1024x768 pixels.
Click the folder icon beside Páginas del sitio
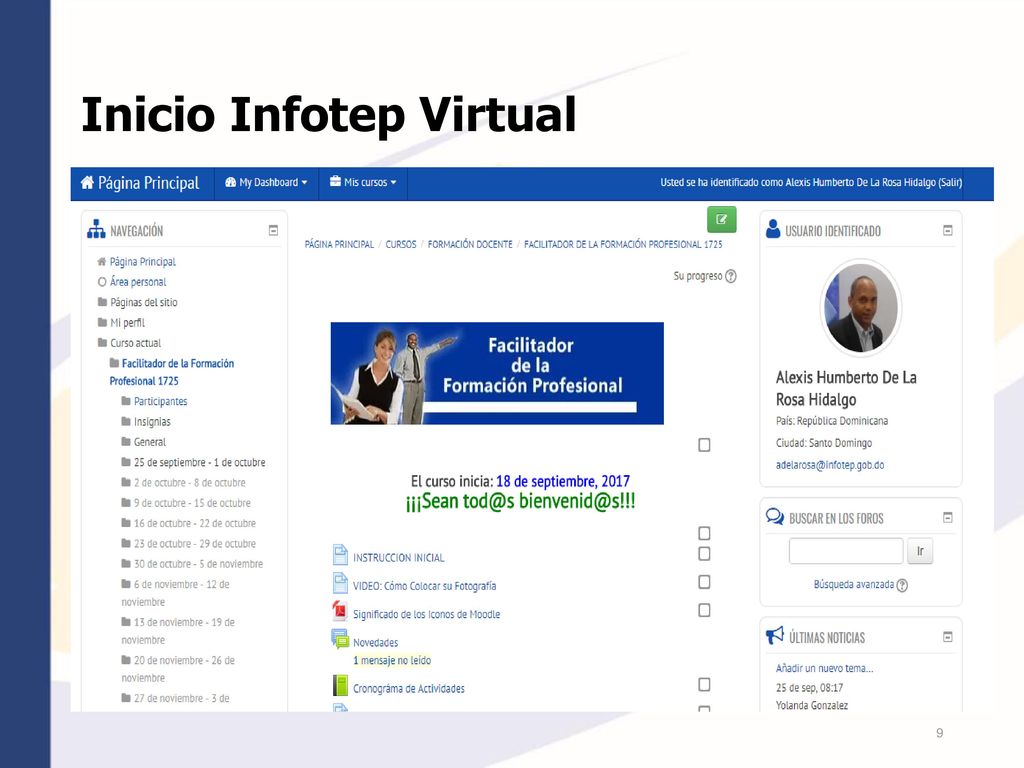click(103, 302)
